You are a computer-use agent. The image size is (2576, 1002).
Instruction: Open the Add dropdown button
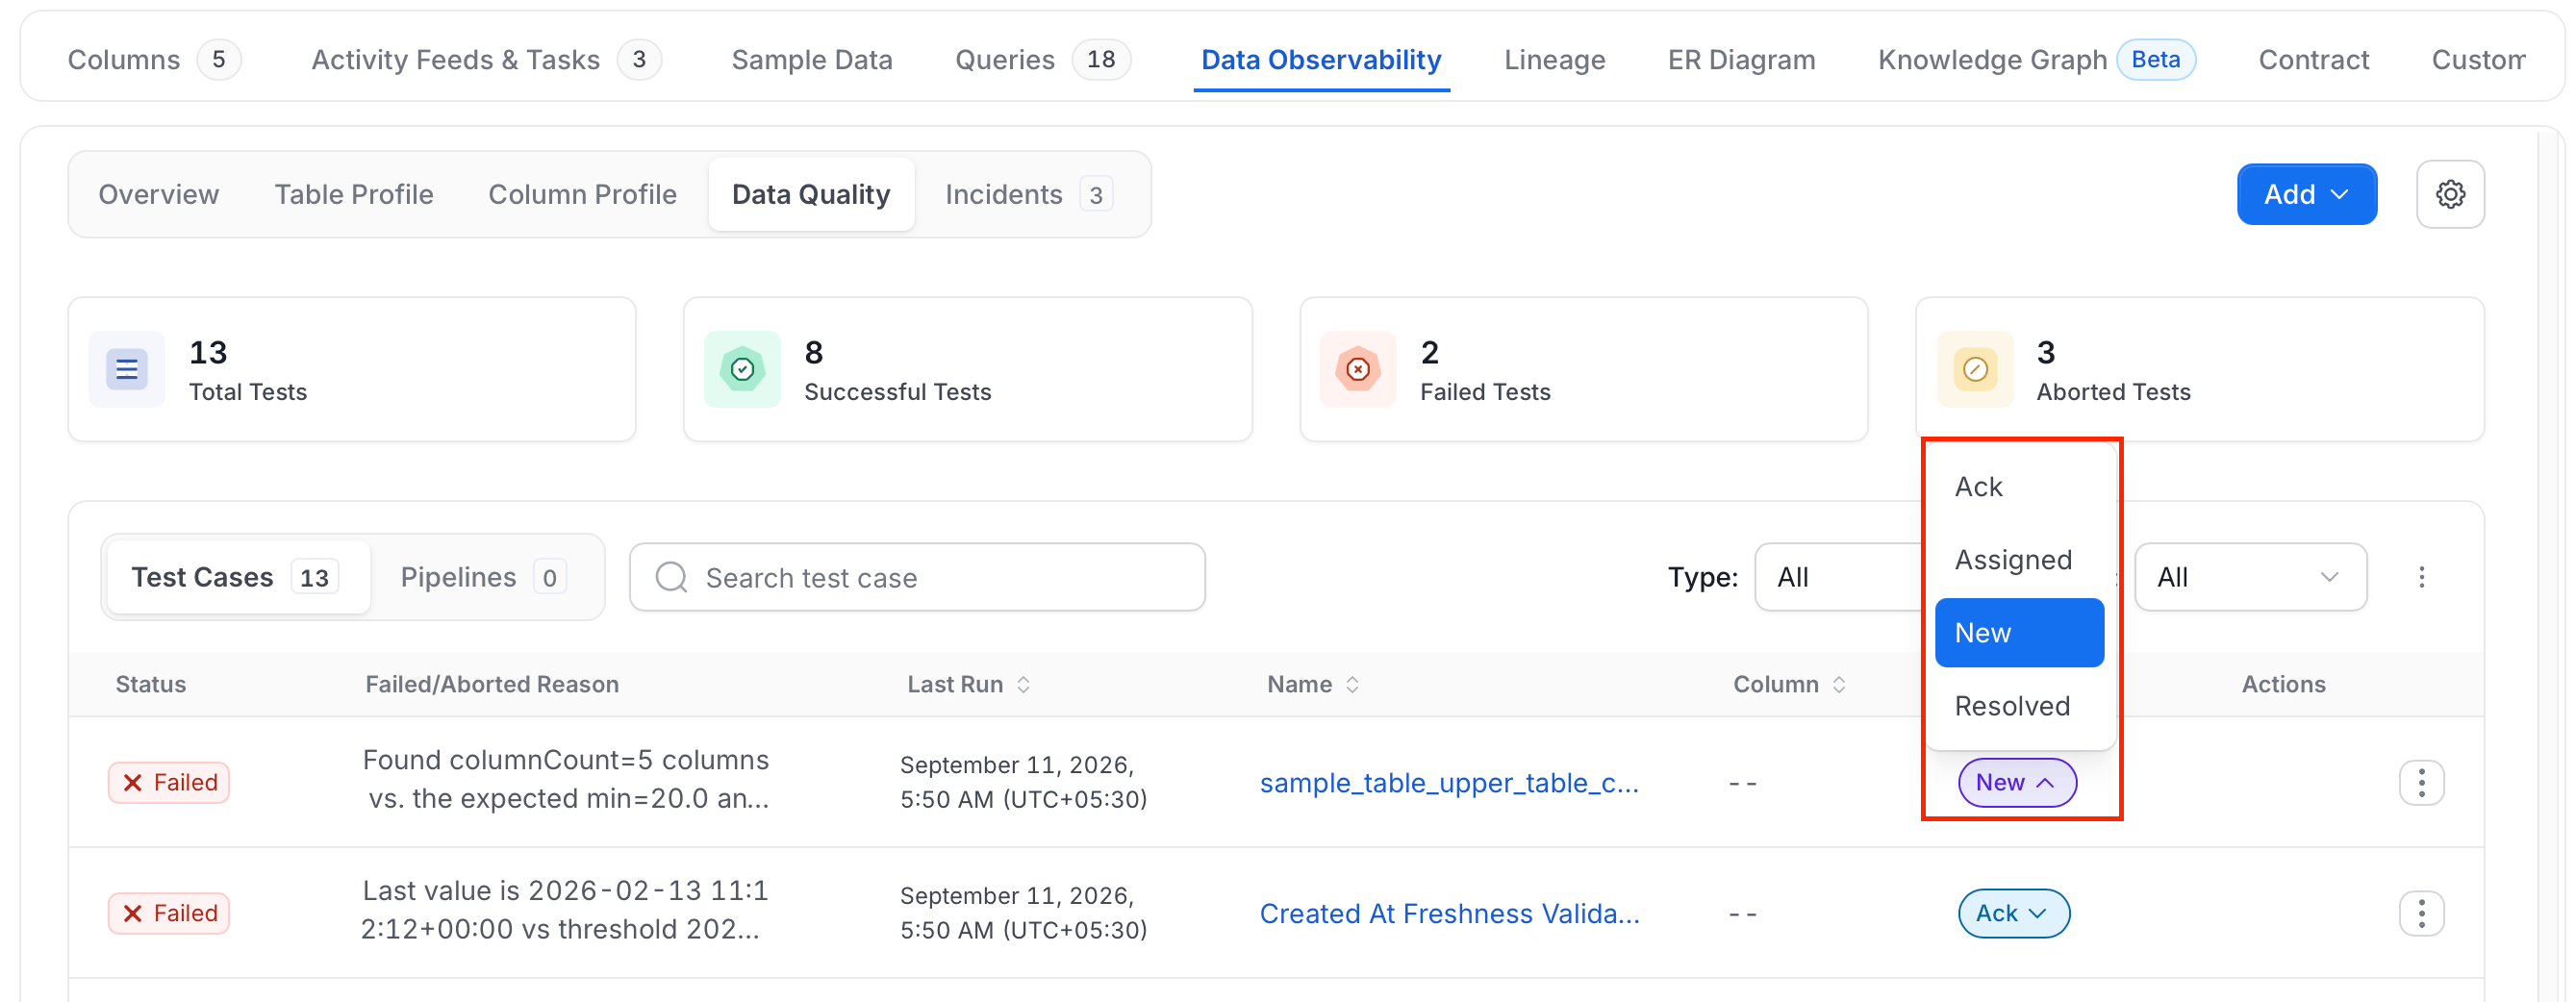(x=2306, y=194)
